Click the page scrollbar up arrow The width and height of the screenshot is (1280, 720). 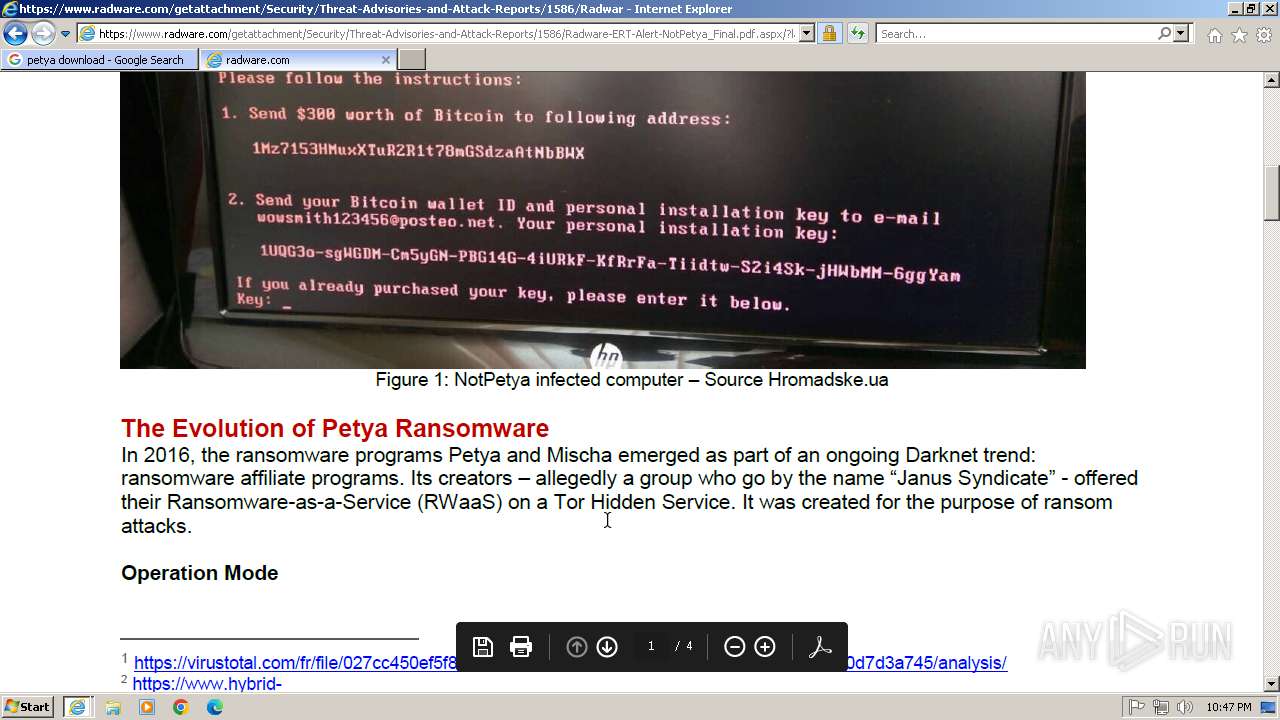[x=1272, y=80]
